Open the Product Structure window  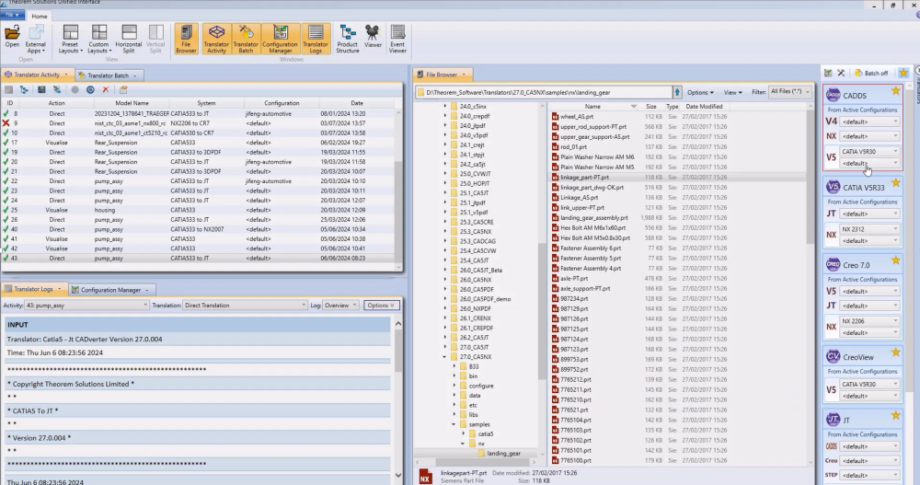tap(347, 39)
